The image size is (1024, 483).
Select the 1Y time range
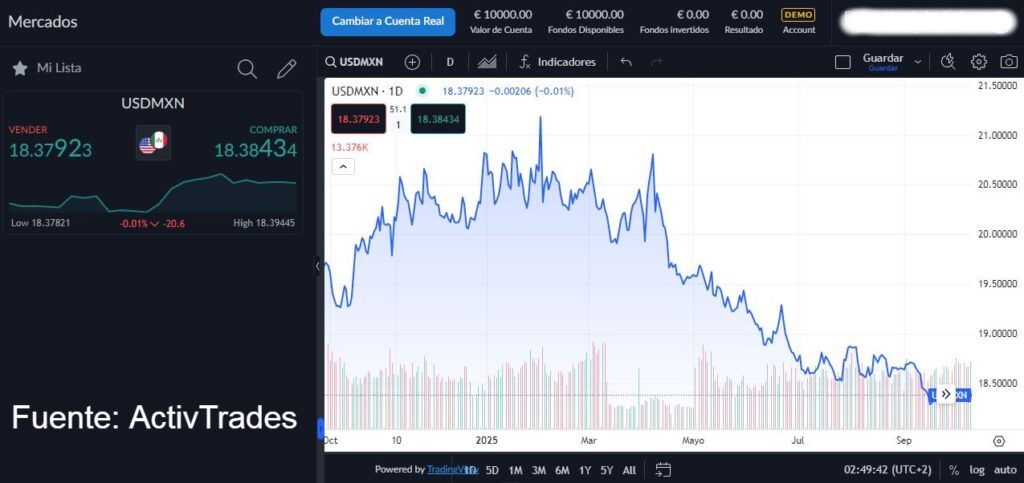pyautogui.click(x=585, y=470)
